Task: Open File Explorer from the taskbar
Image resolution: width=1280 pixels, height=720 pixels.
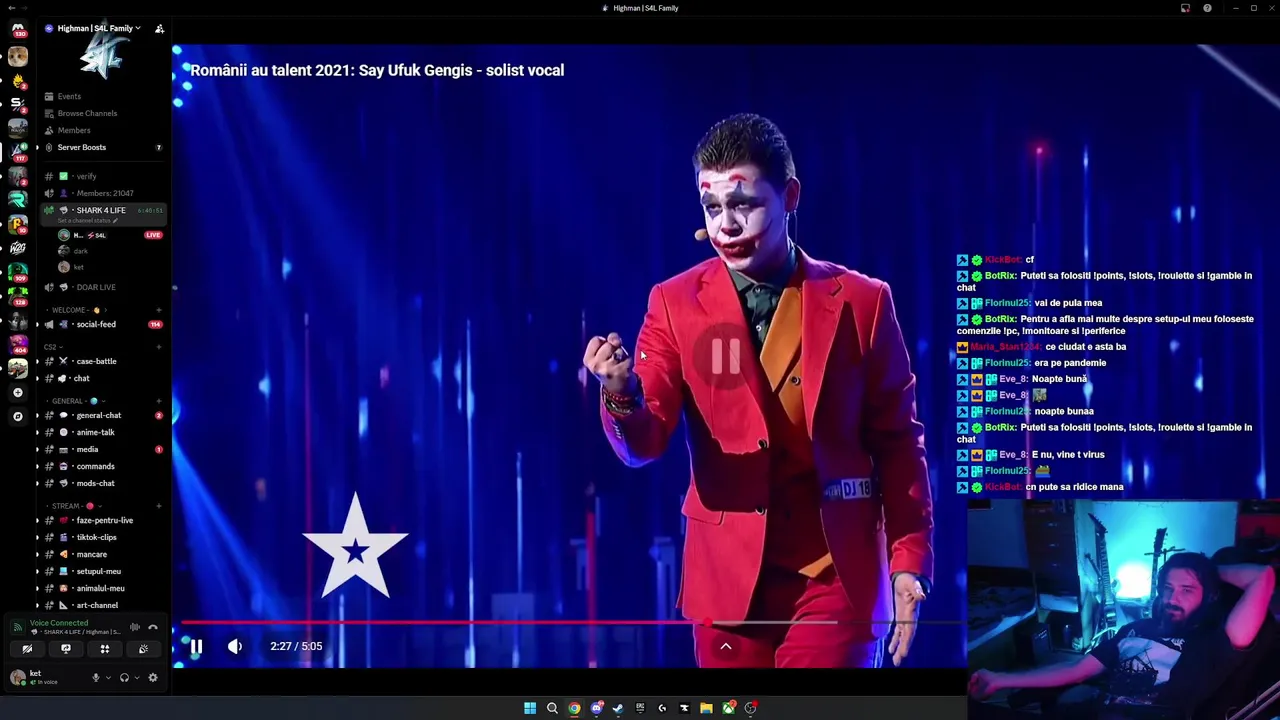Action: point(706,708)
